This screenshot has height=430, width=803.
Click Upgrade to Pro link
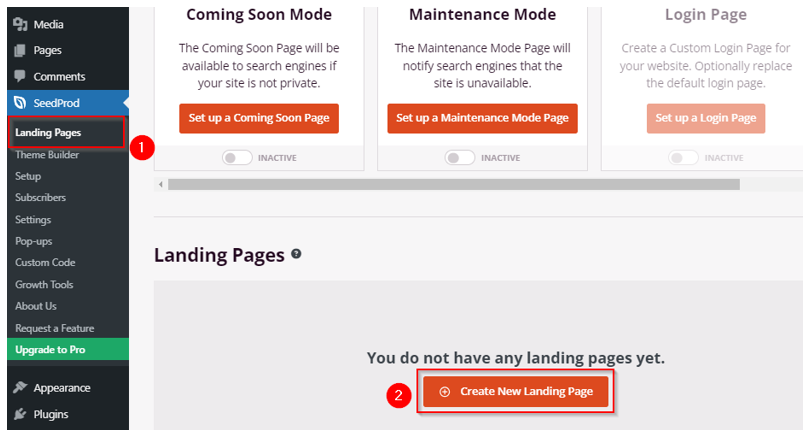coord(68,349)
